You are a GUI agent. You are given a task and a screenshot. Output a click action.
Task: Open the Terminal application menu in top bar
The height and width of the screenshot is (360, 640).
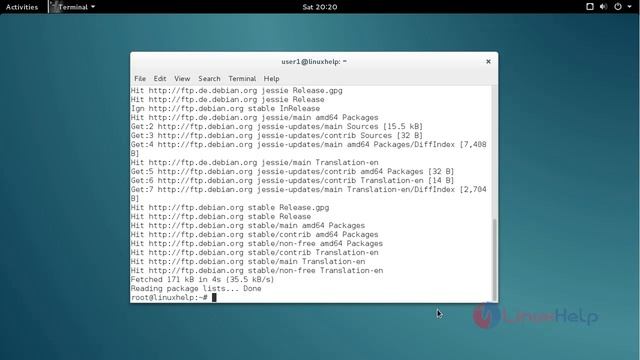tap(73, 7)
